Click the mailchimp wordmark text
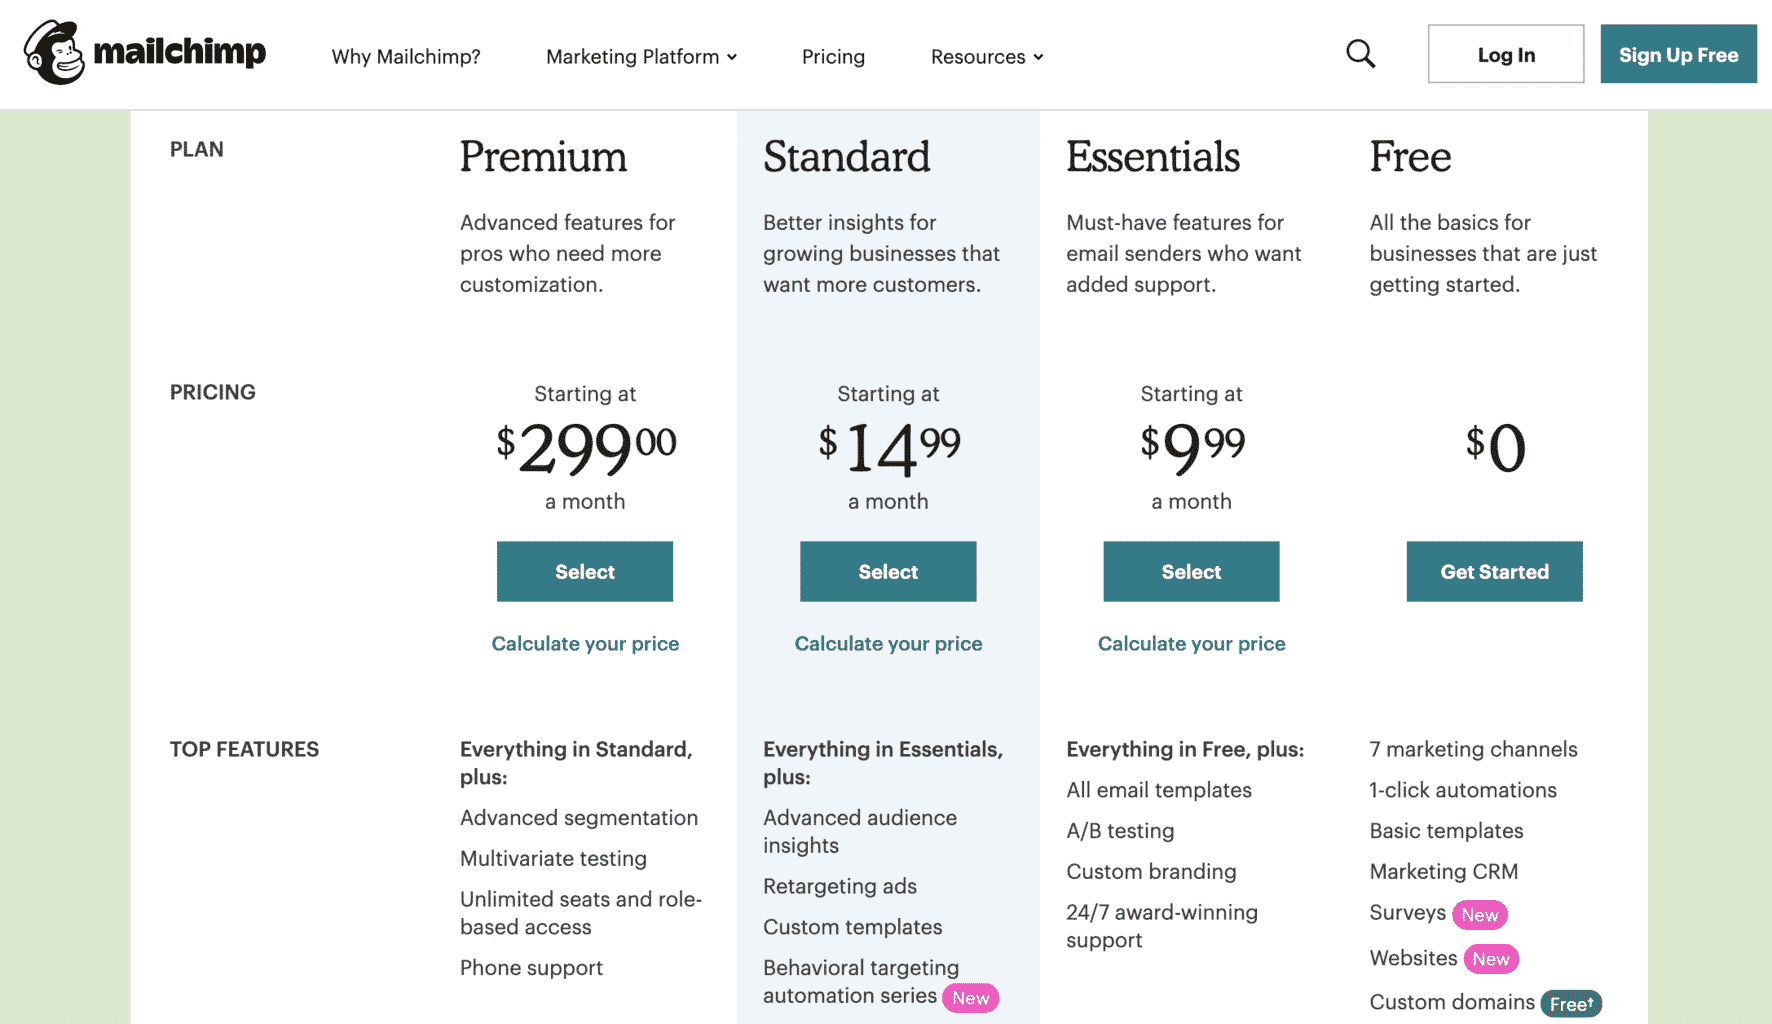The image size is (1772, 1024). (180, 51)
